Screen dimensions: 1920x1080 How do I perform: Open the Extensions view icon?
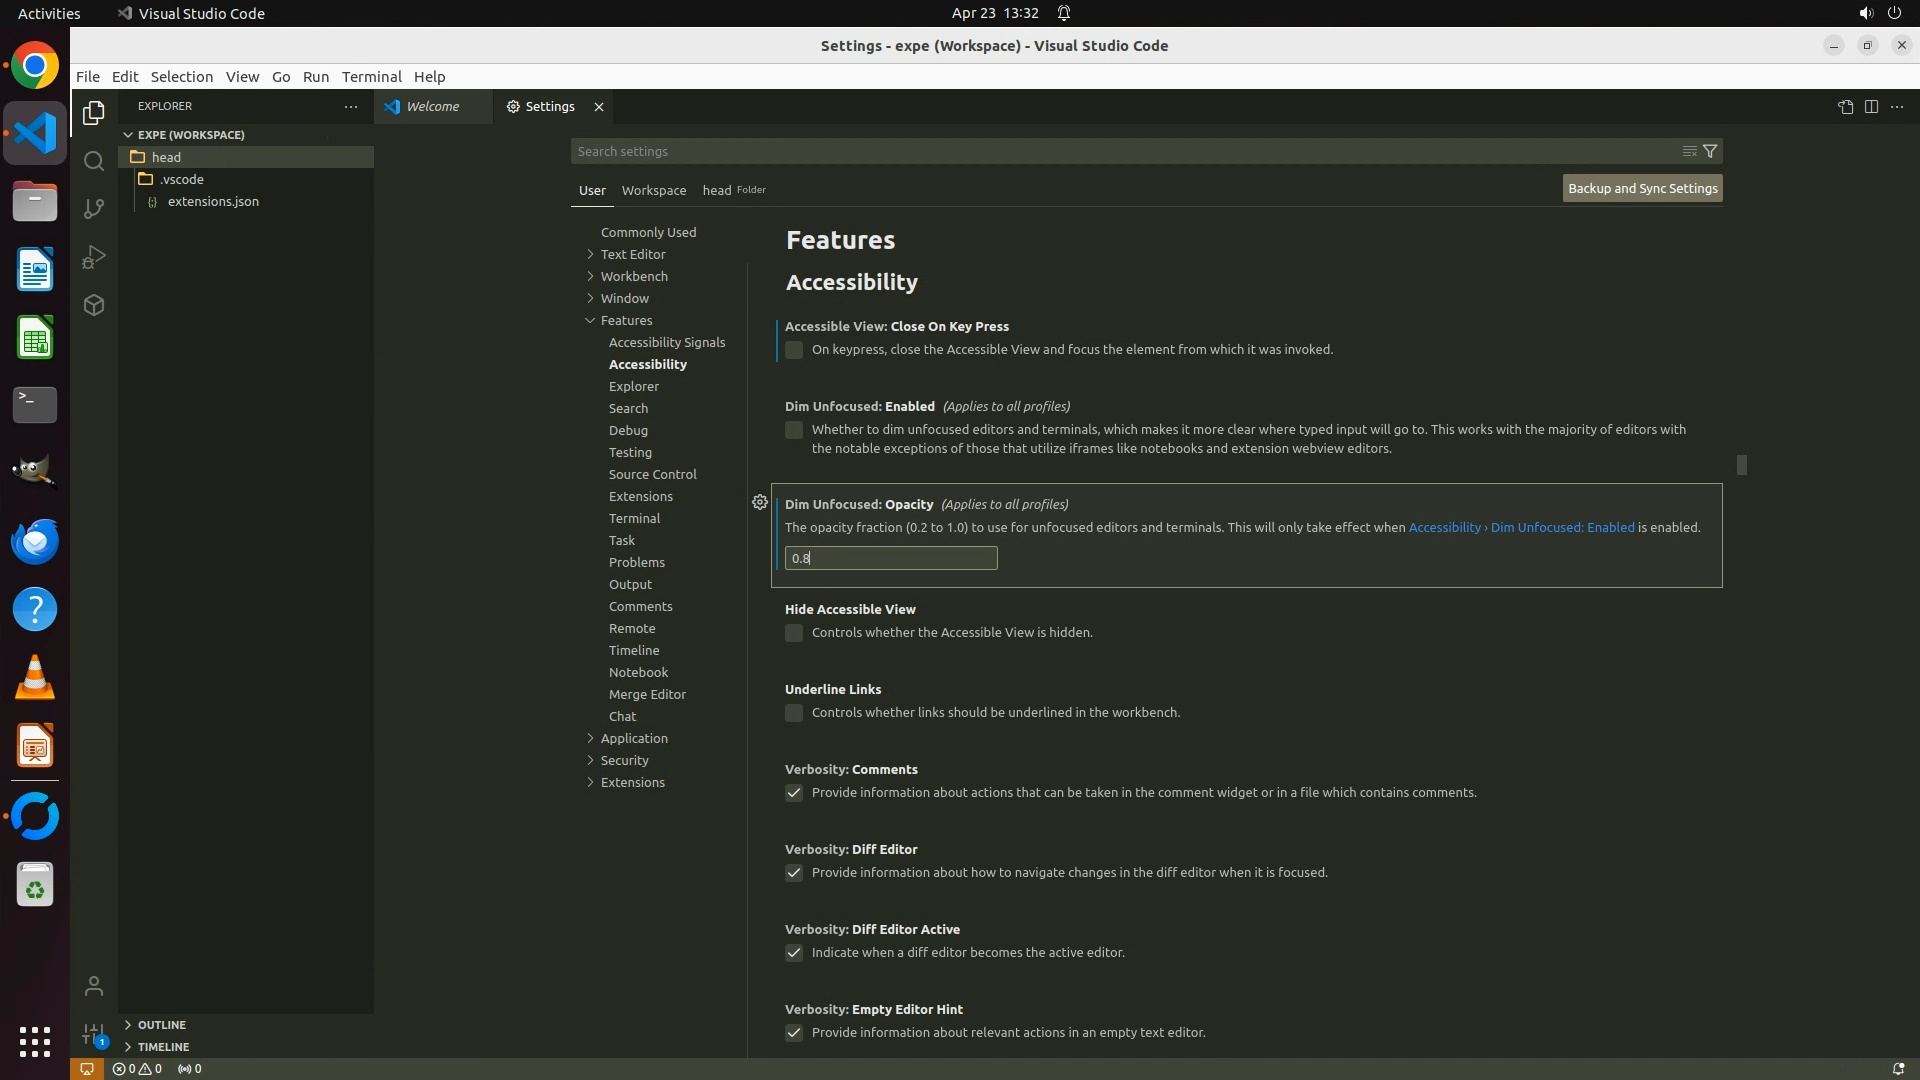94,305
